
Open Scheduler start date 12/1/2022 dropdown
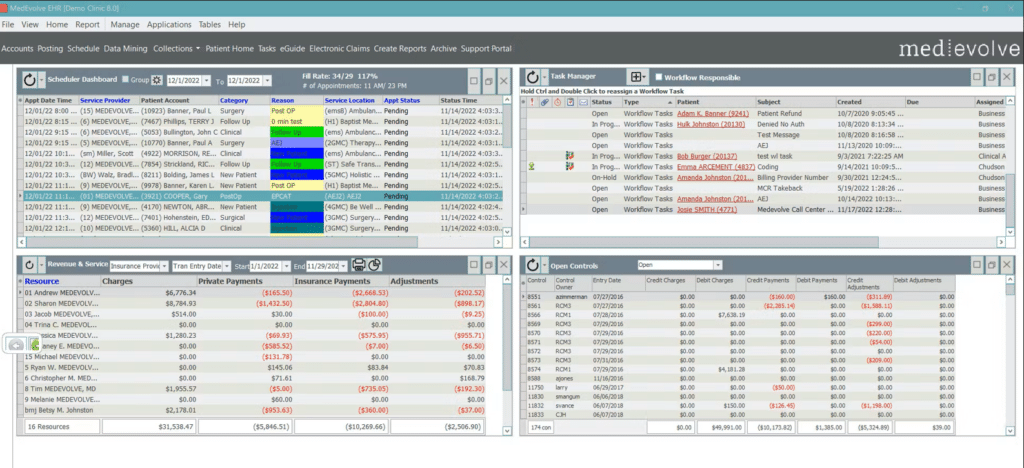pyautogui.click(x=207, y=80)
